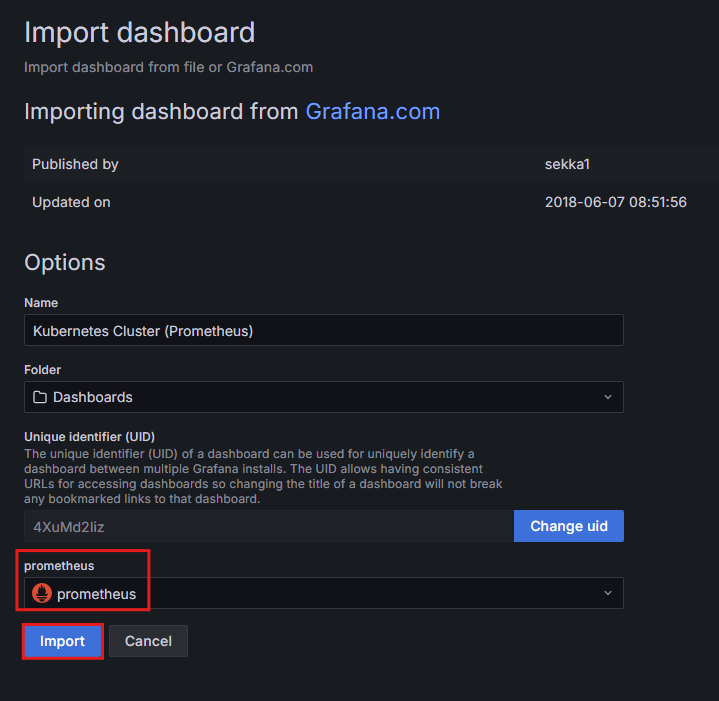Viewport: 719px width, 701px height.
Task: Click the Import dashboard page title
Action: (x=139, y=33)
